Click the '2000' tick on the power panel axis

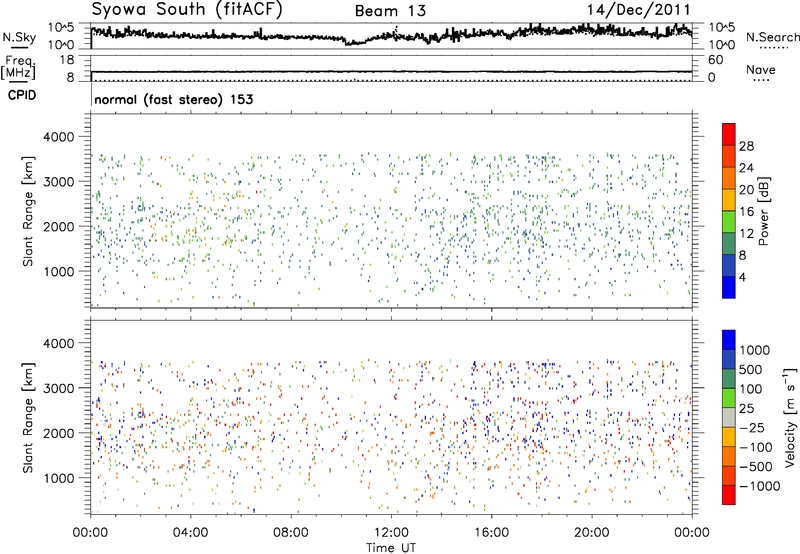click(x=58, y=226)
